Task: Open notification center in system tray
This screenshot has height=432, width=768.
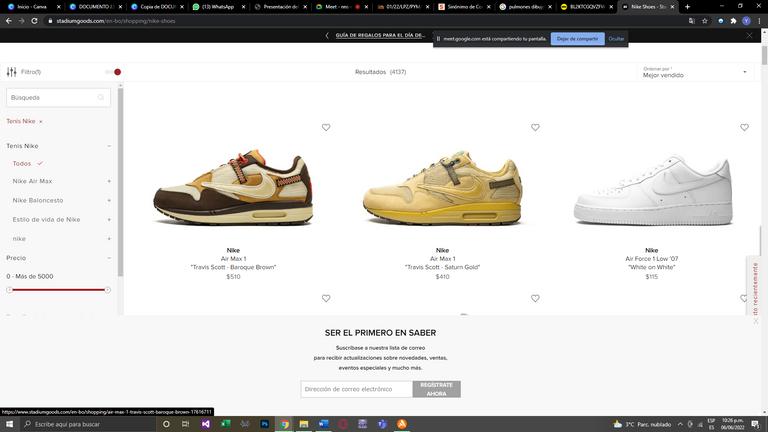Action: (x=755, y=424)
